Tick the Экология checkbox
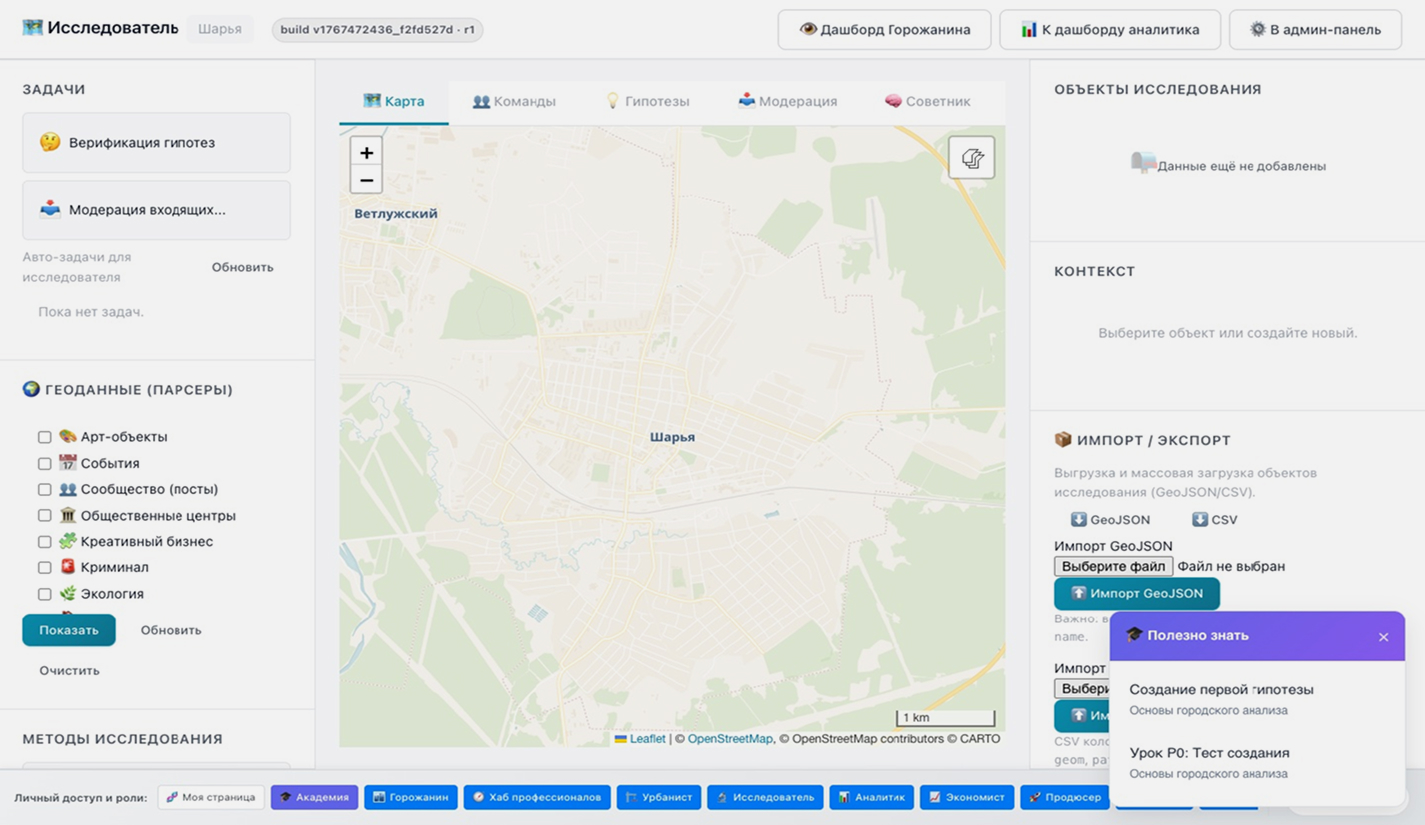This screenshot has width=1425, height=825. coord(45,594)
